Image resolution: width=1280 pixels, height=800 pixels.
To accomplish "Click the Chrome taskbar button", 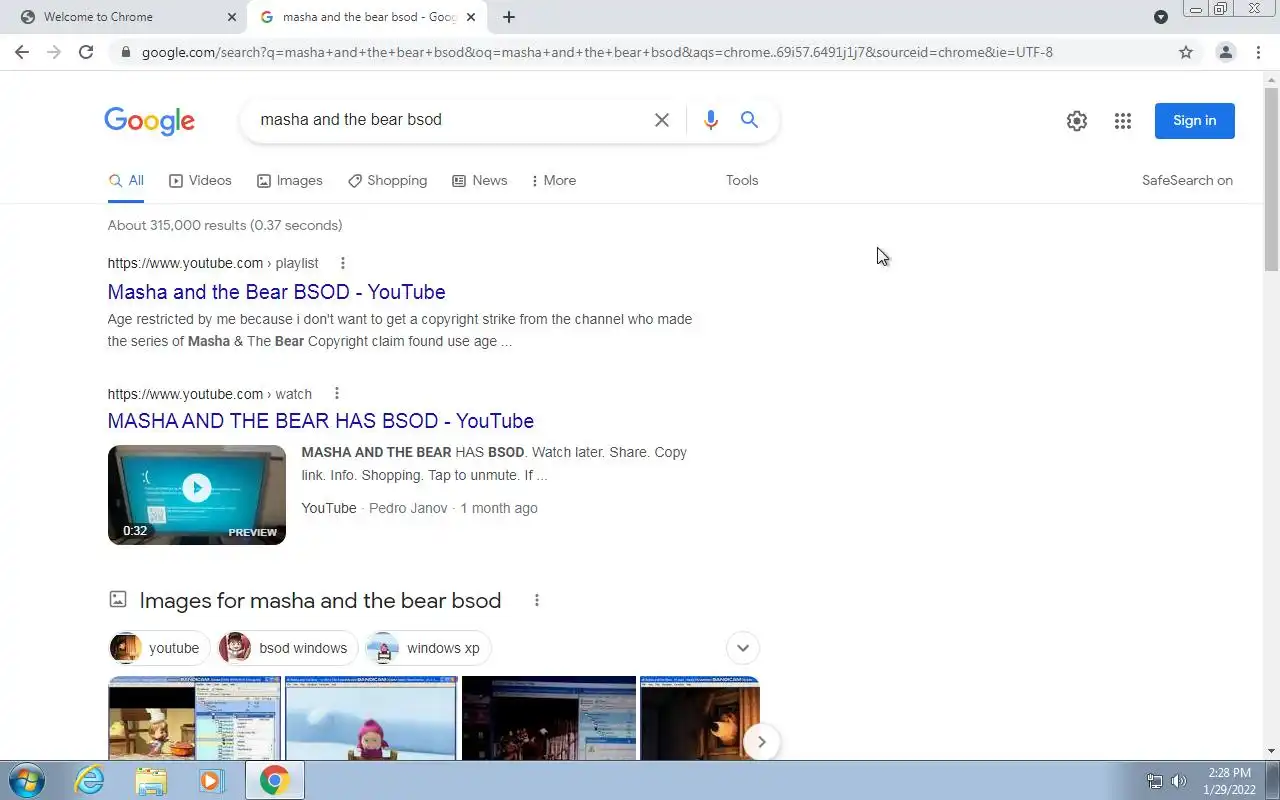I will click(x=275, y=780).
